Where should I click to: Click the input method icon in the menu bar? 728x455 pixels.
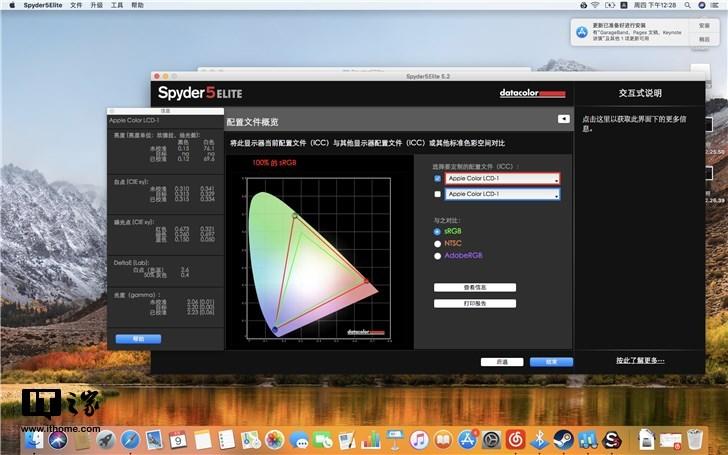(x=624, y=5)
